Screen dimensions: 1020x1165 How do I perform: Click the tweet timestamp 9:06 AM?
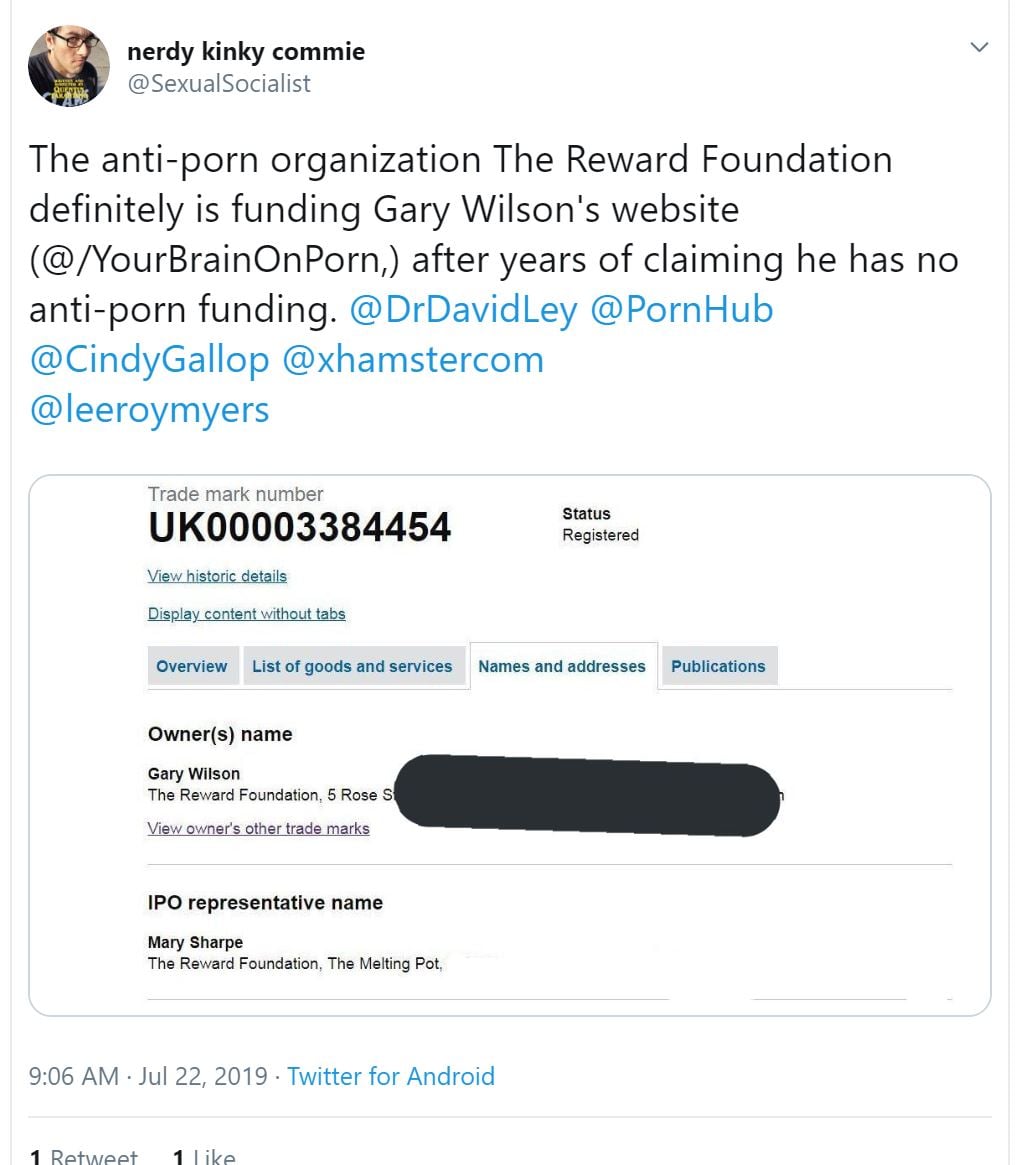(x=74, y=1076)
